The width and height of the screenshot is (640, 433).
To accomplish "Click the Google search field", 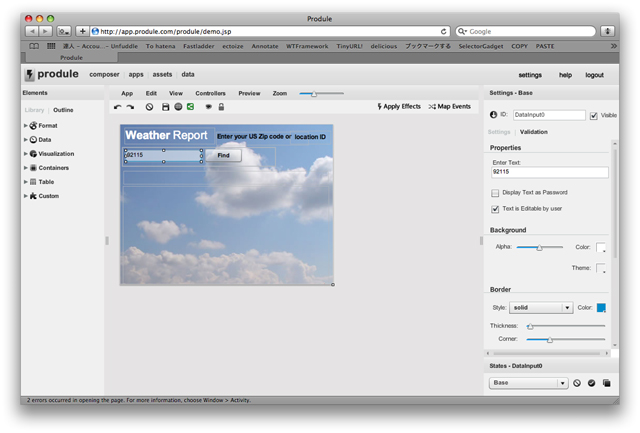I will (526, 31).
